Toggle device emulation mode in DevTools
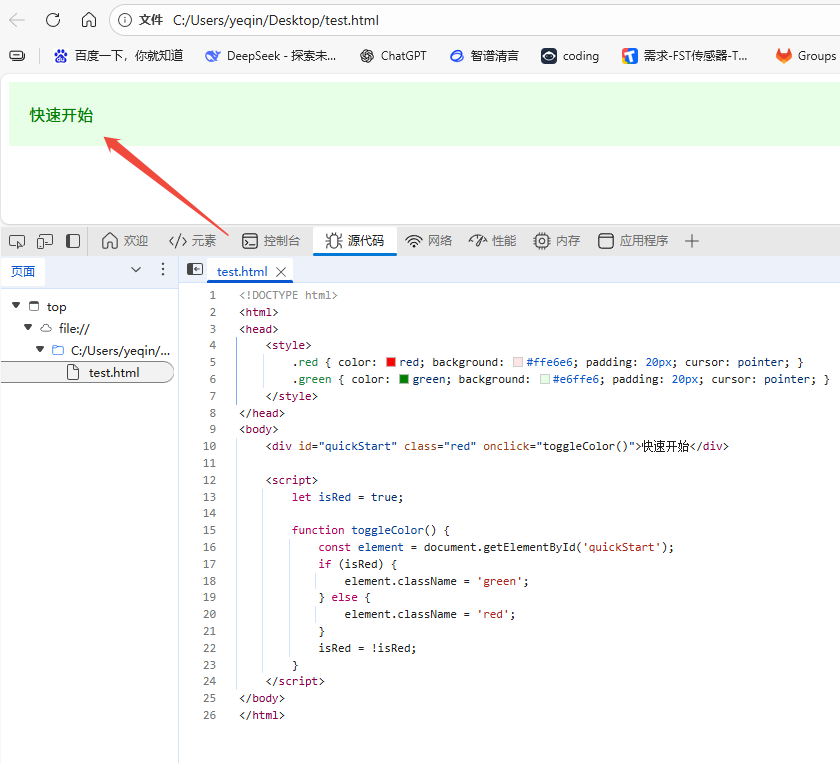Screen dimensions: 840x763 tap(45, 241)
